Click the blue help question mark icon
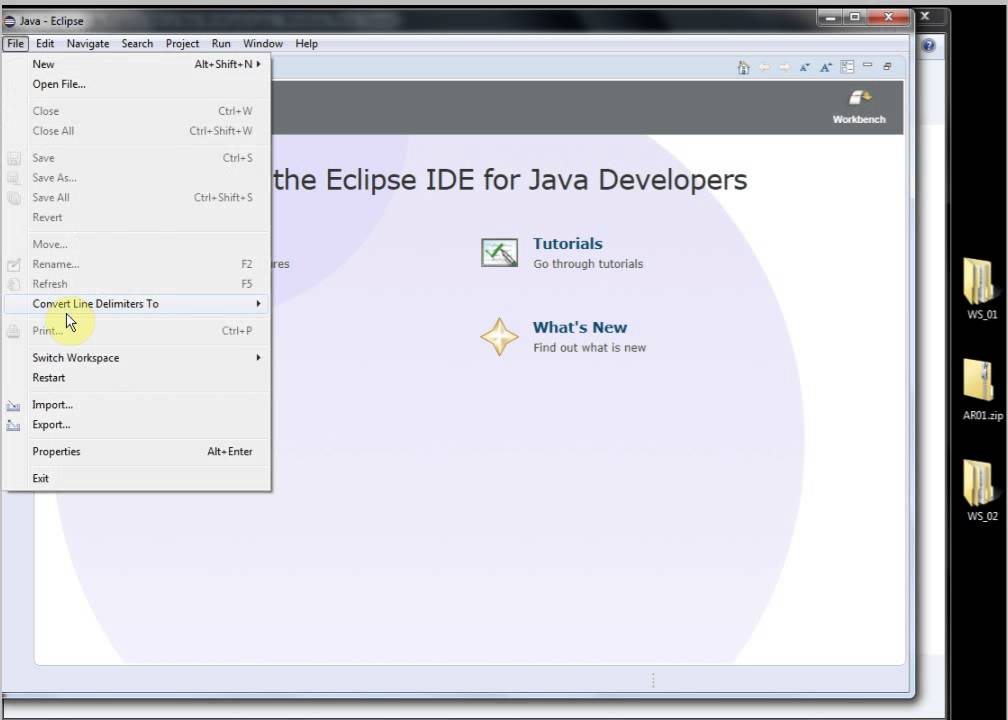 [928, 45]
